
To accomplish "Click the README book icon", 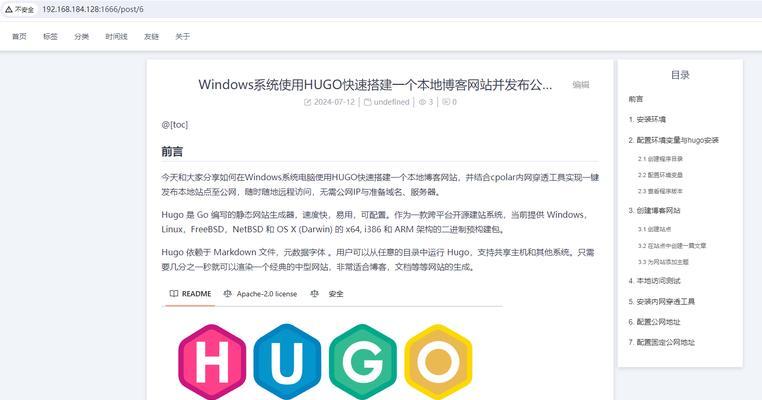I will pos(173,294).
